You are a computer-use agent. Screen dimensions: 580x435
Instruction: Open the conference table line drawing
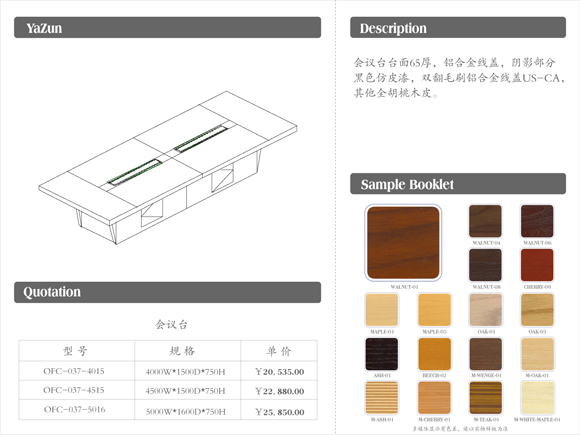pyautogui.click(x=168, y=168)
